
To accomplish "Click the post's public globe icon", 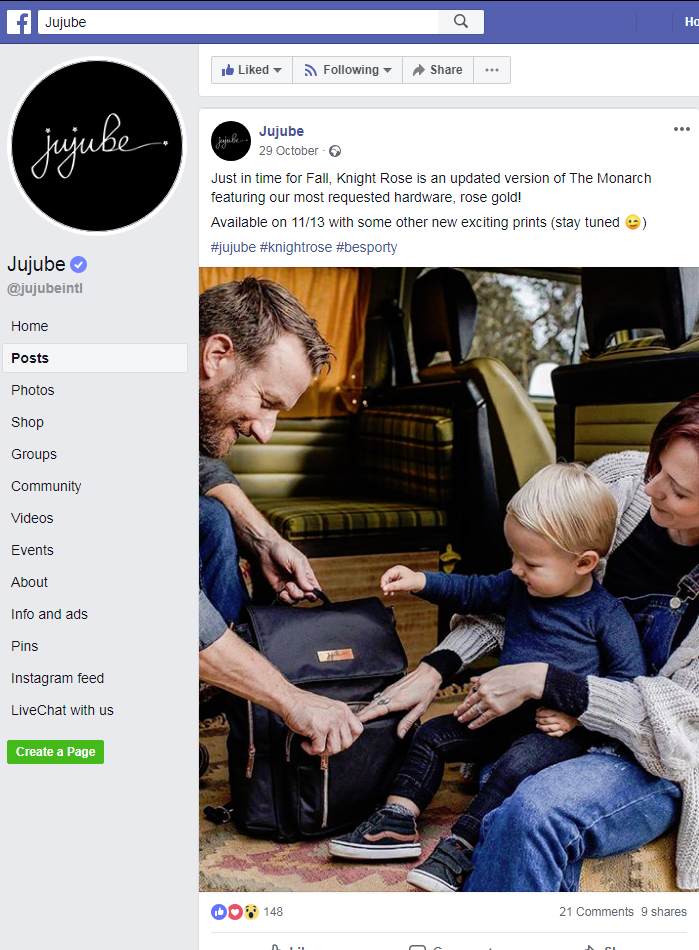I will [x=335, y=151].
